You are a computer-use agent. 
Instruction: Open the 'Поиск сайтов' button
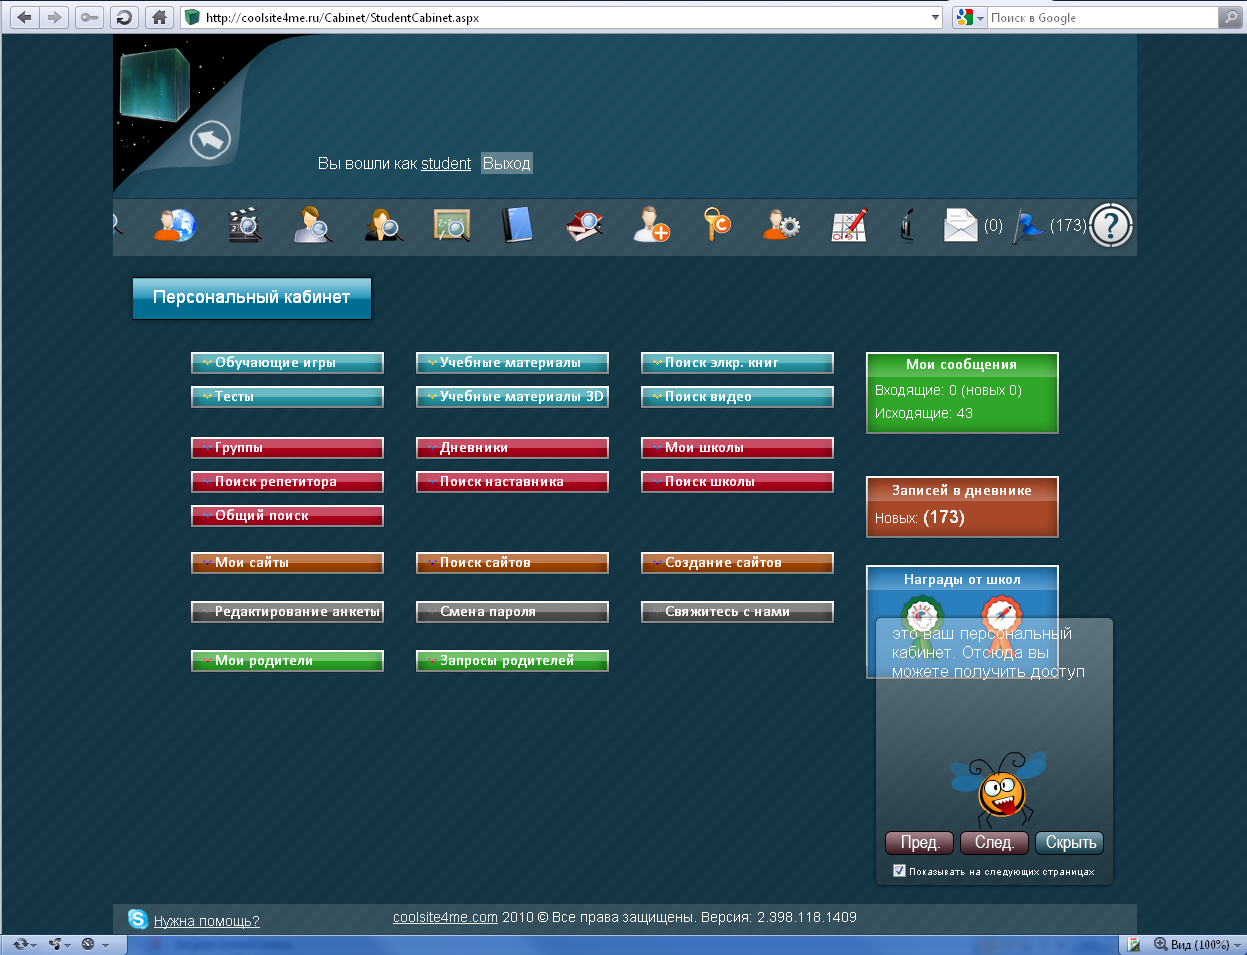click(x=512, y=563)
